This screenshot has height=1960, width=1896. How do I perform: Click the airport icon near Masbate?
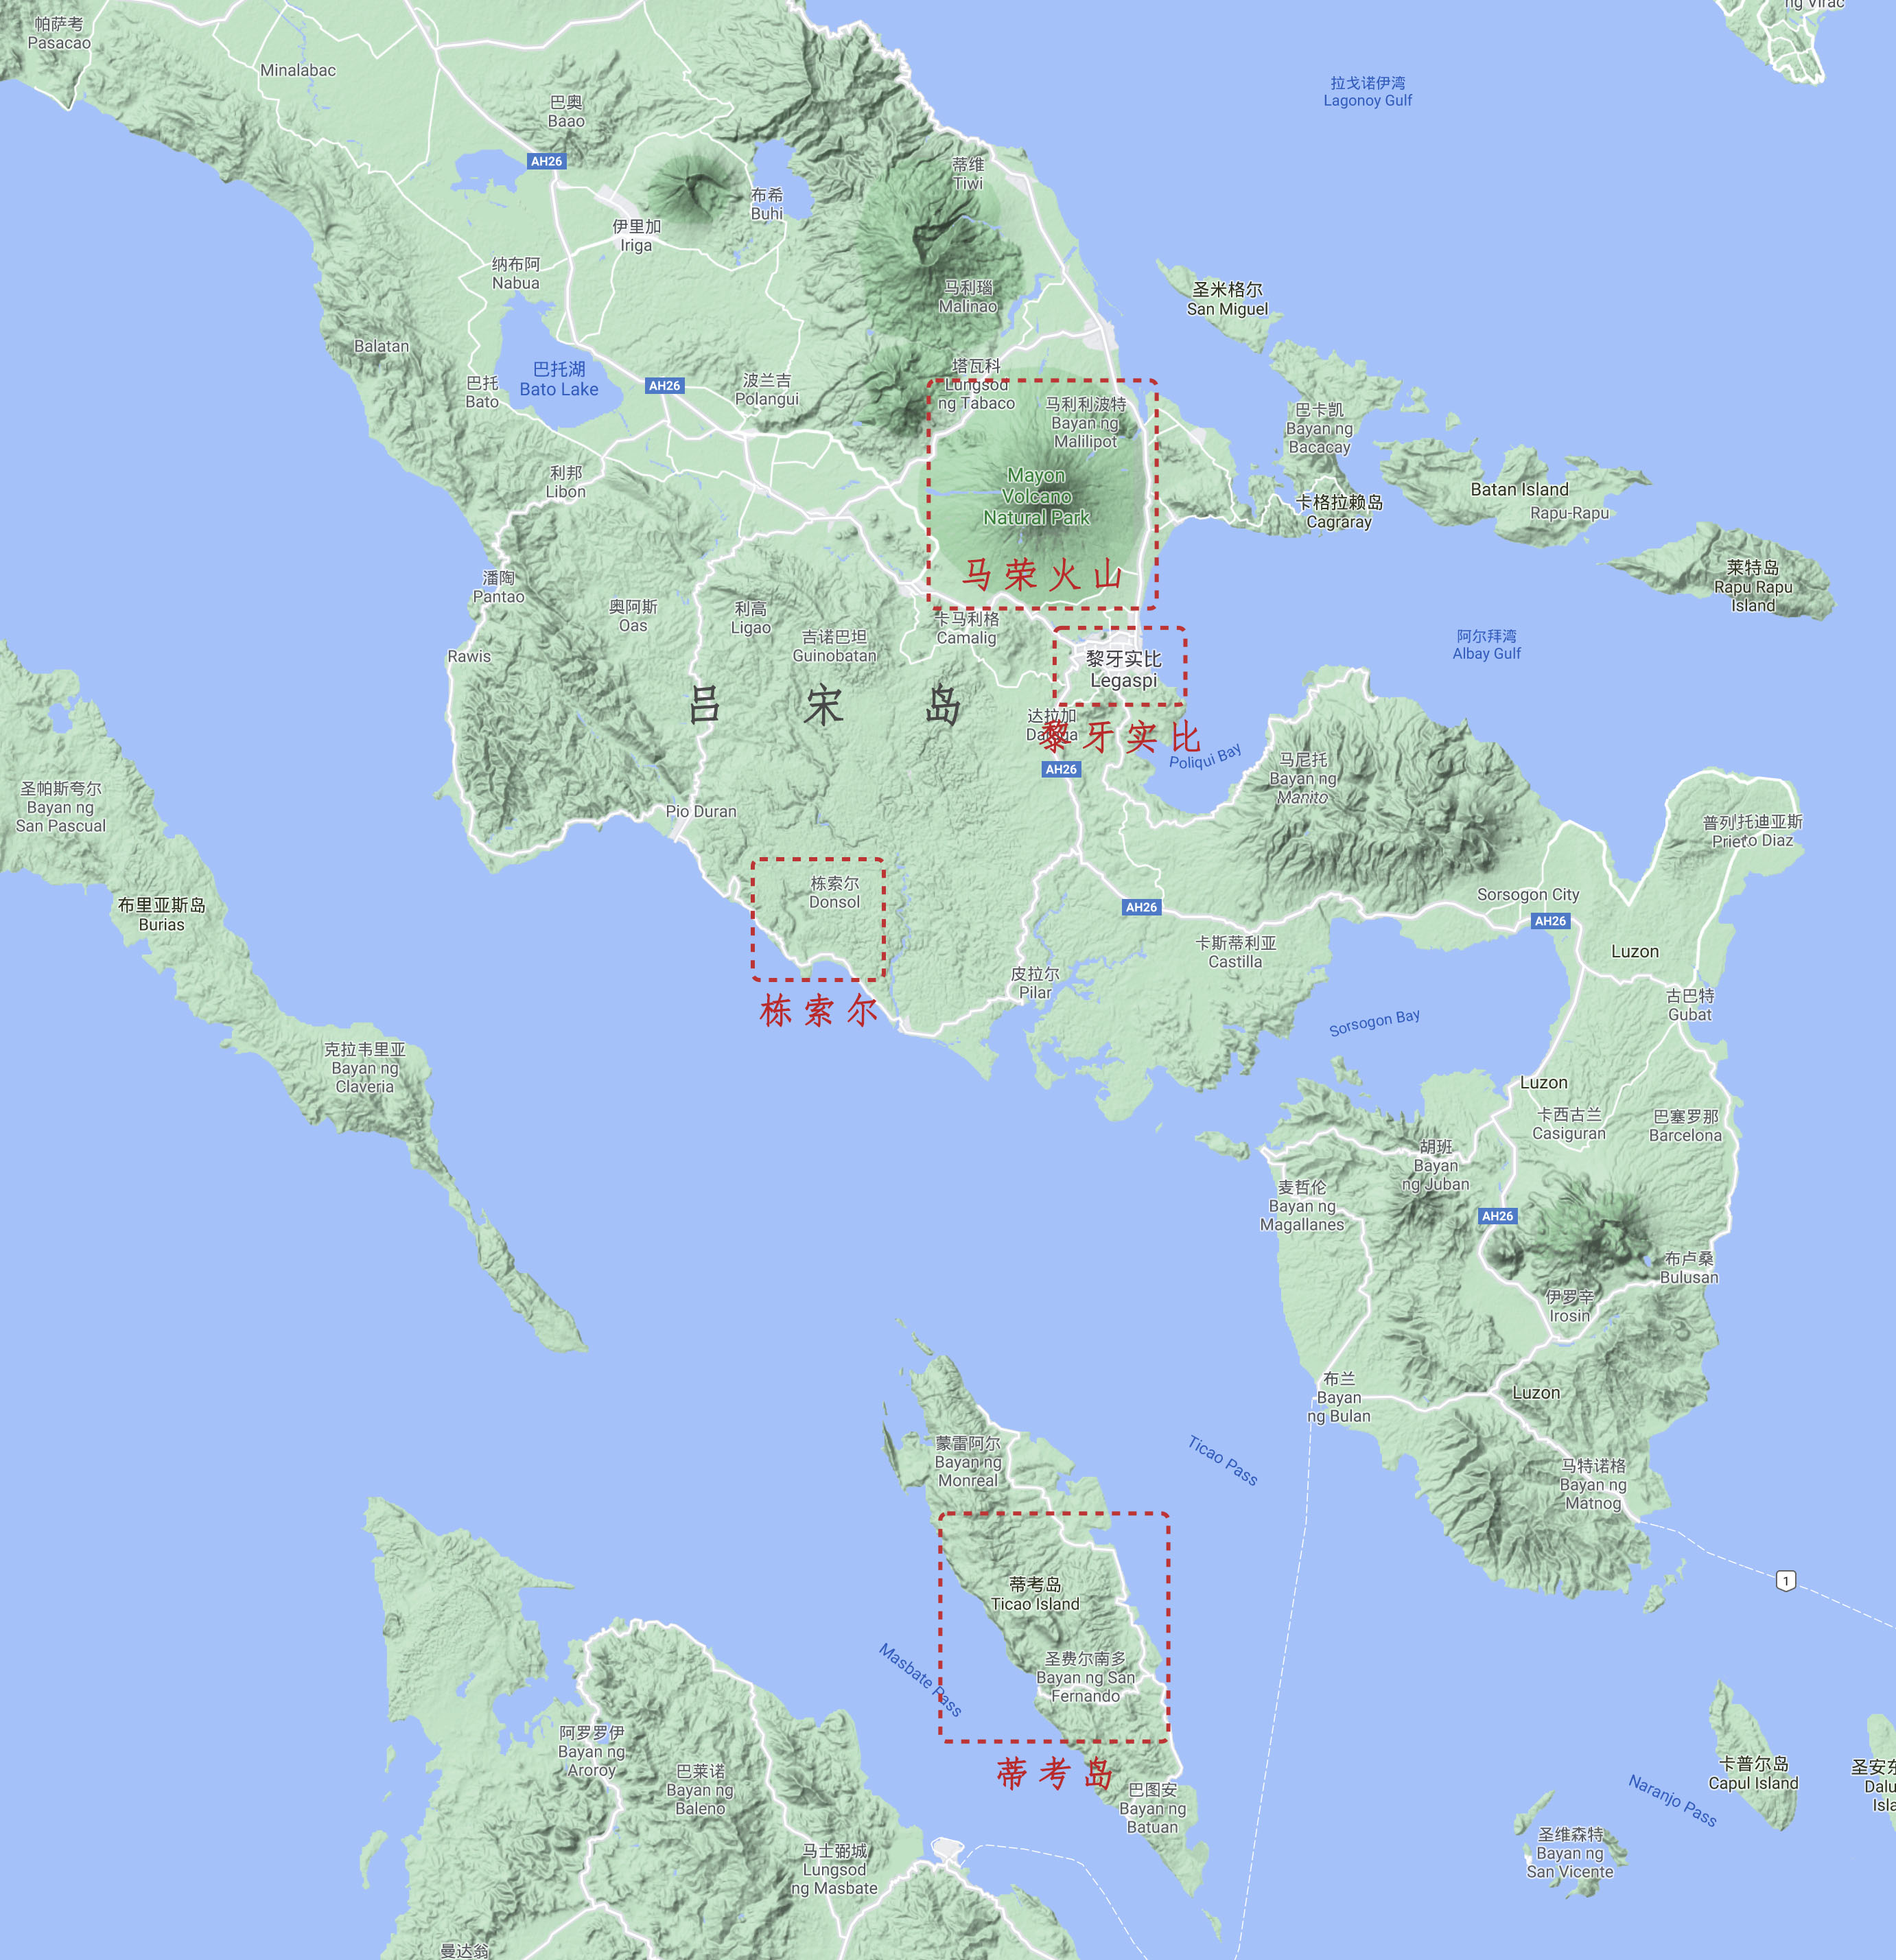[x=947, y=1848]
